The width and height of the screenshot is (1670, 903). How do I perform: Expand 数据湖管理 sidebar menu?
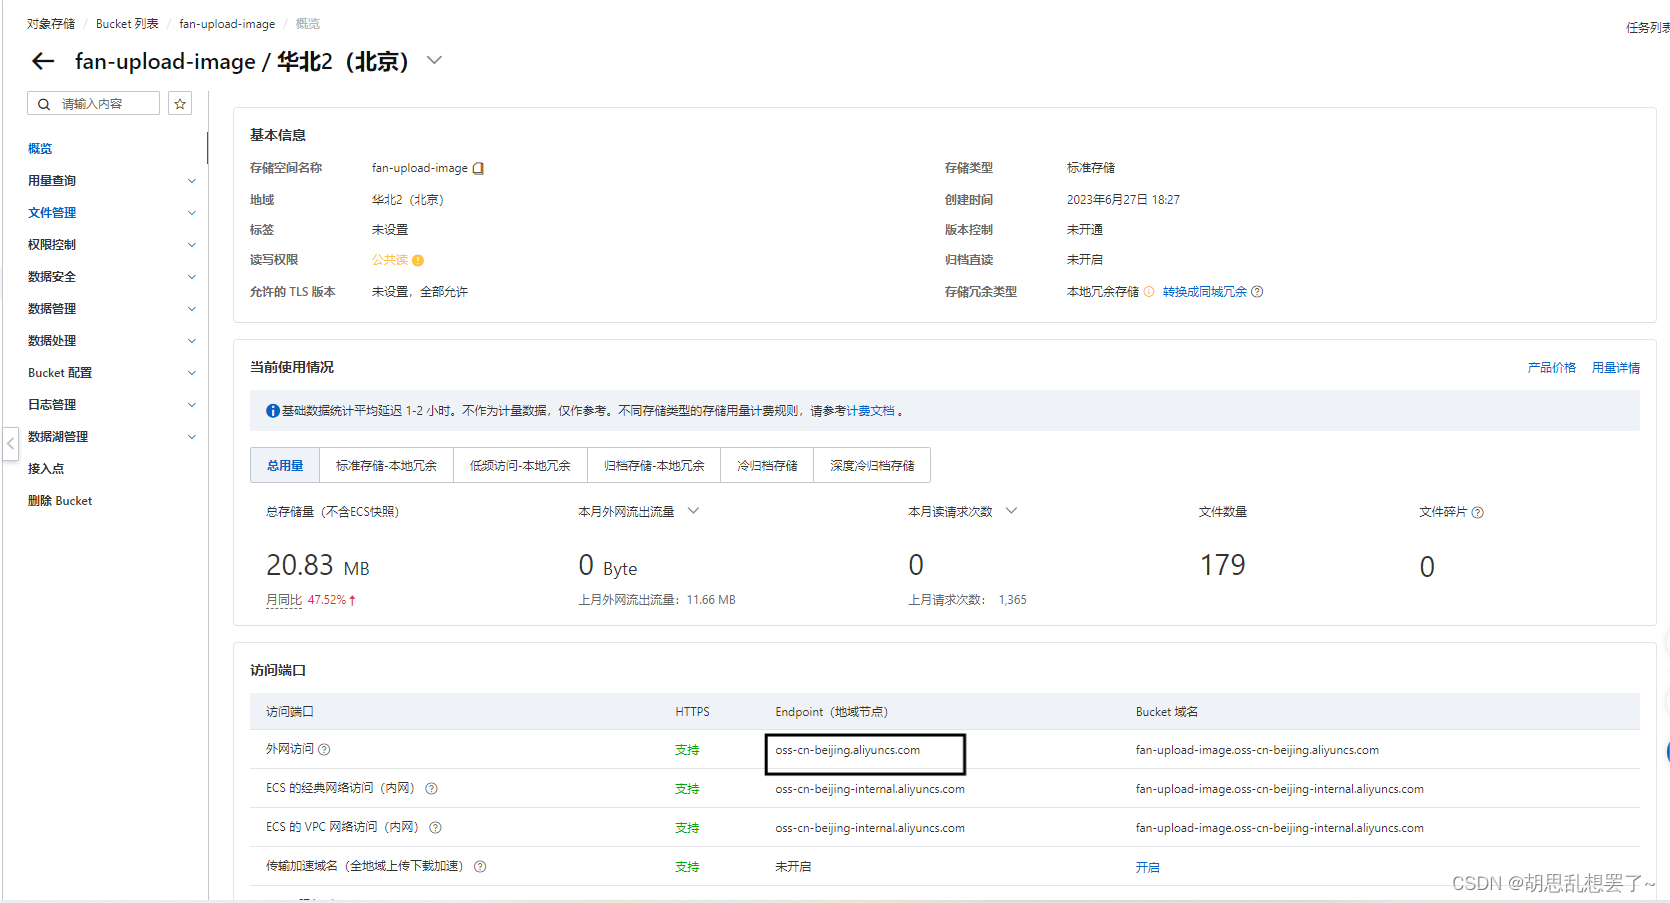(112, 436)
